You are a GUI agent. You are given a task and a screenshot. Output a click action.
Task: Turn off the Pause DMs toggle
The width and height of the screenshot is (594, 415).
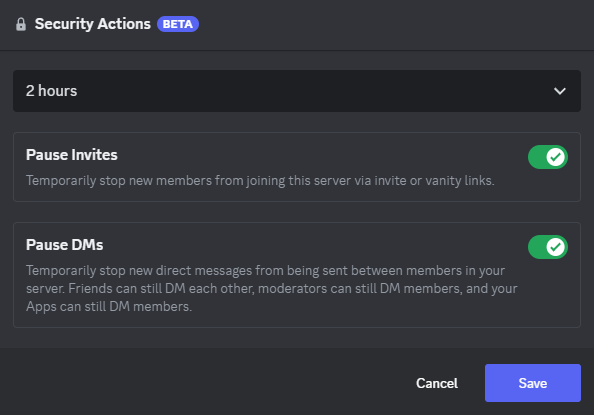click(x=548, y=247)
